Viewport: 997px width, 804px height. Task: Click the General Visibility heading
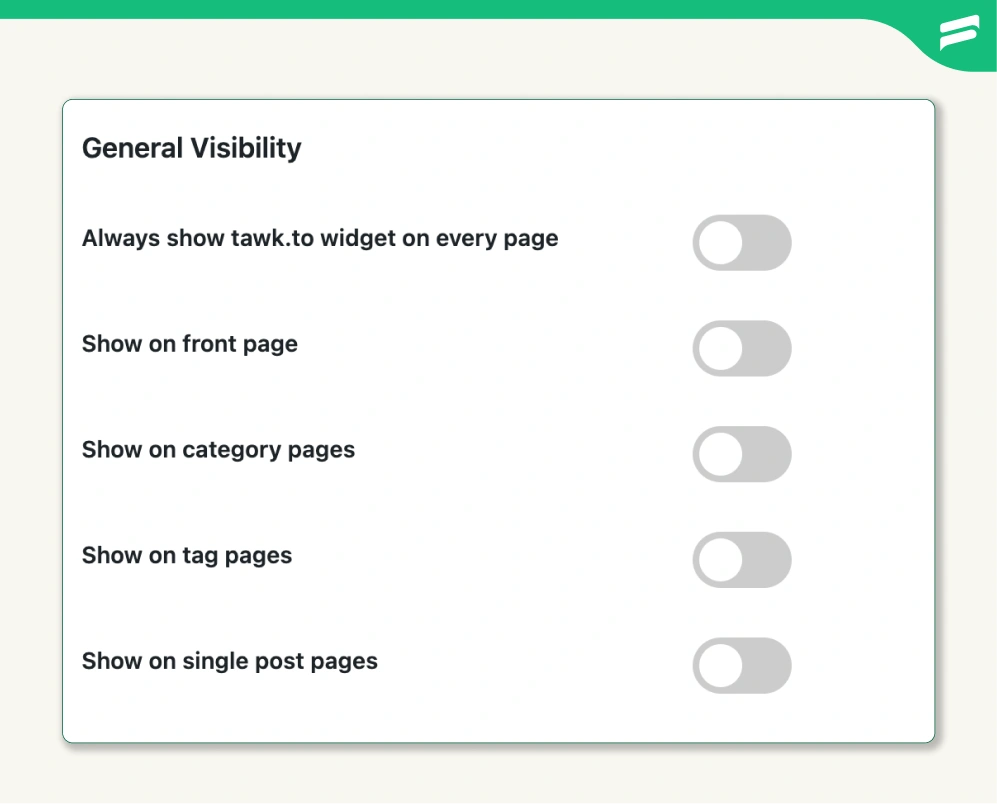click(x=191, y=149)
